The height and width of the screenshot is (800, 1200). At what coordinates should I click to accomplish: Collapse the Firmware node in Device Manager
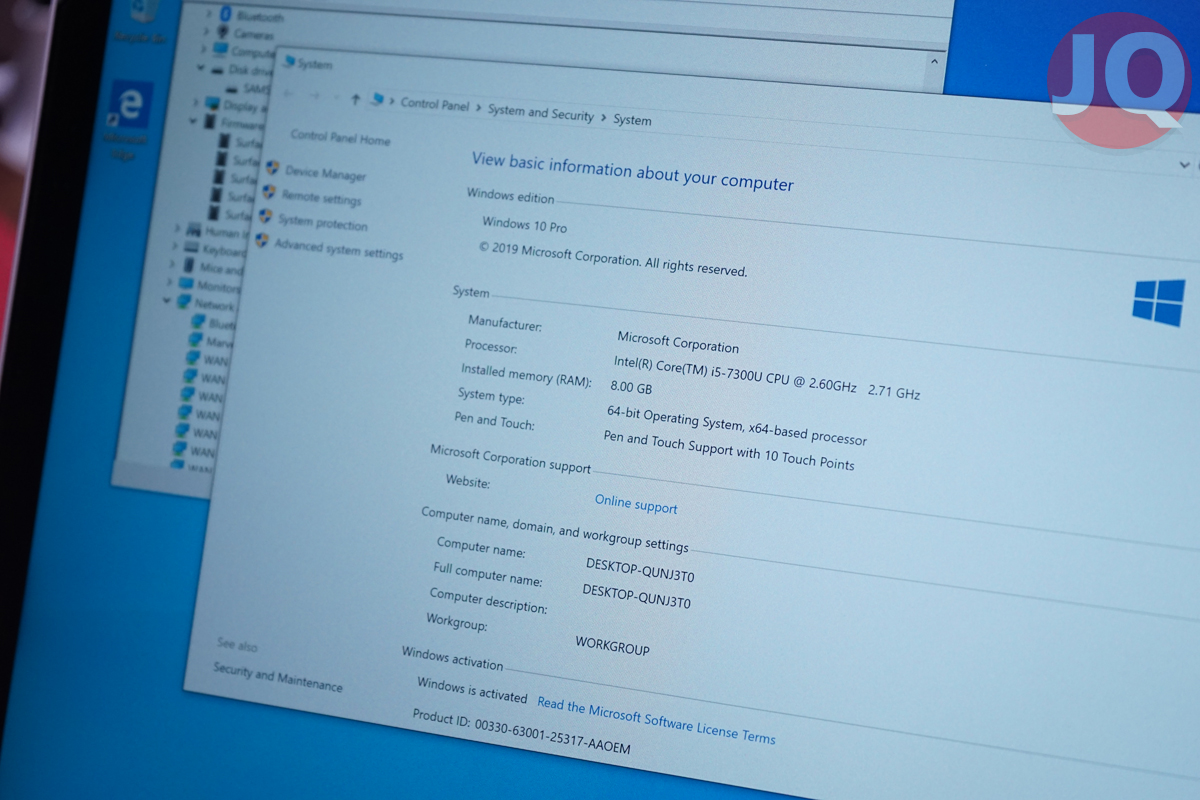click(x=193, y=120)
